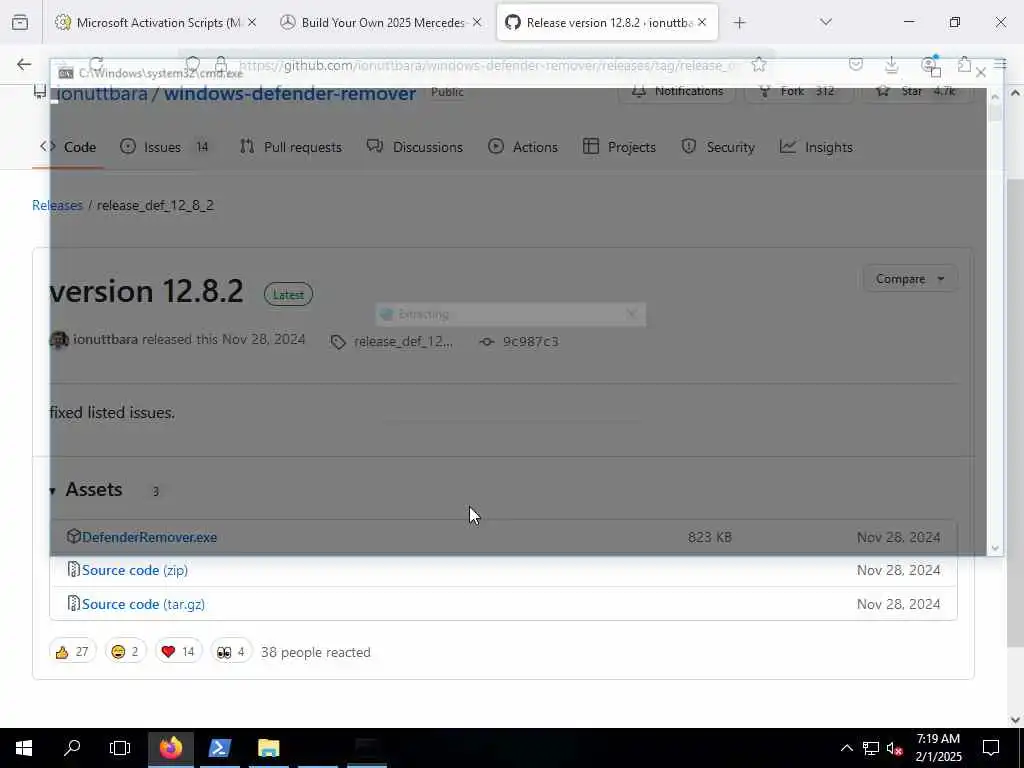
Task: Open the List all tabs chevron
Action: point(826,22)
